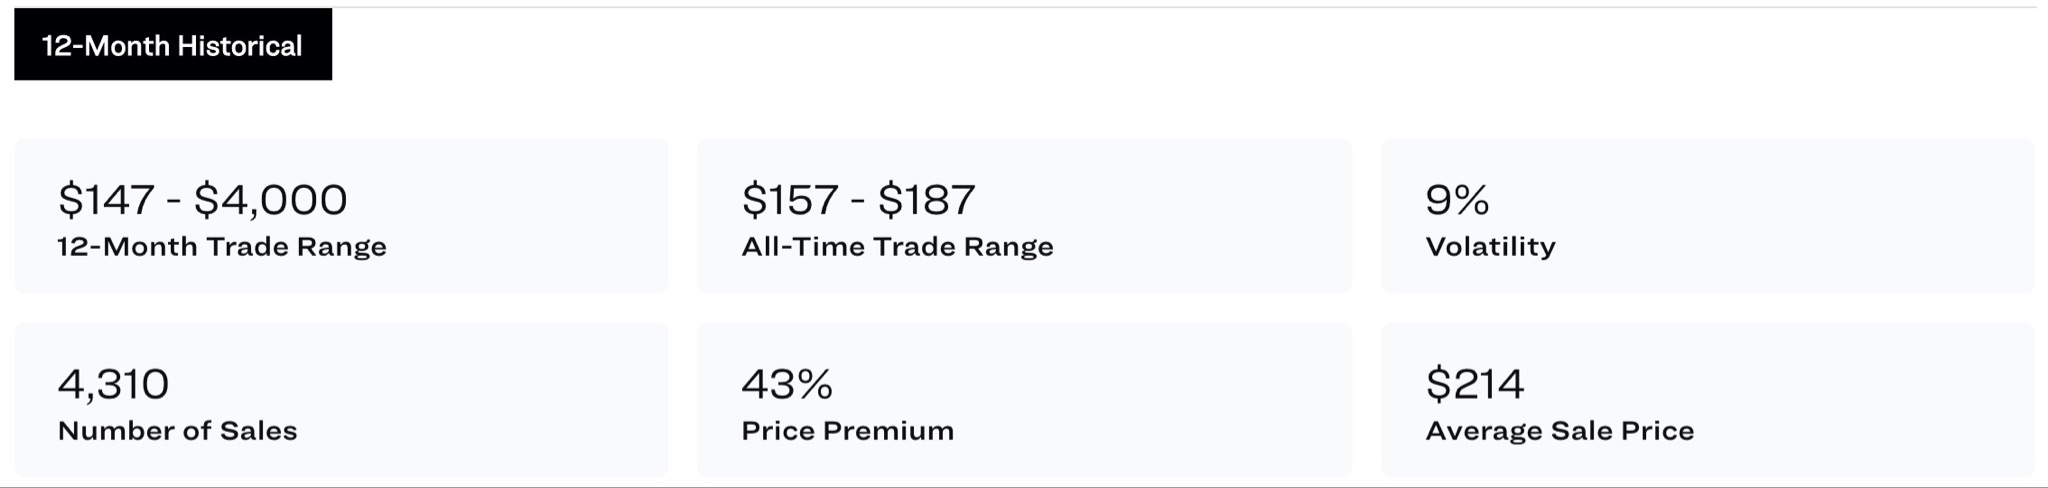2048x488 pixels.
Task: Click the Price Premium label
Action: [x=847, y=431]
